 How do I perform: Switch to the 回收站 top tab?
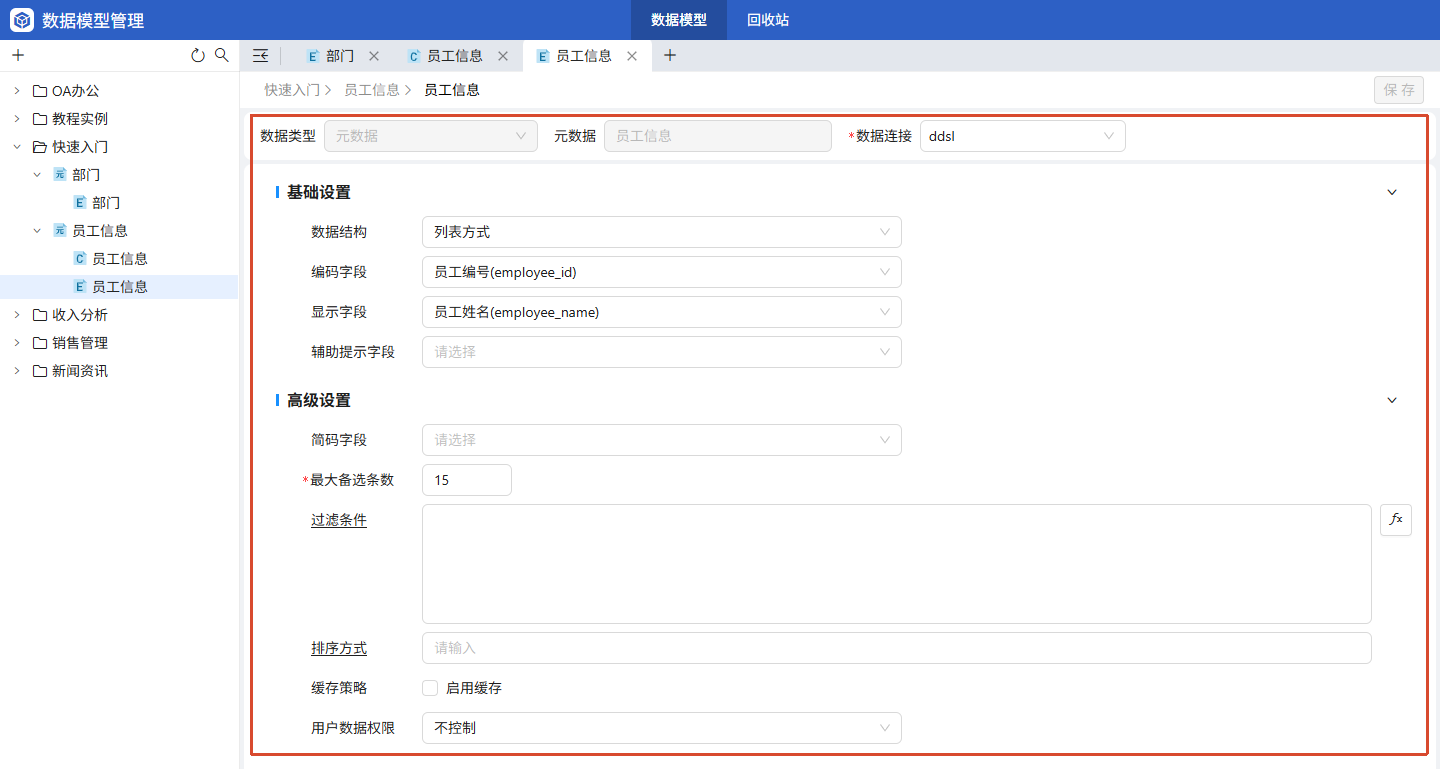768,20
